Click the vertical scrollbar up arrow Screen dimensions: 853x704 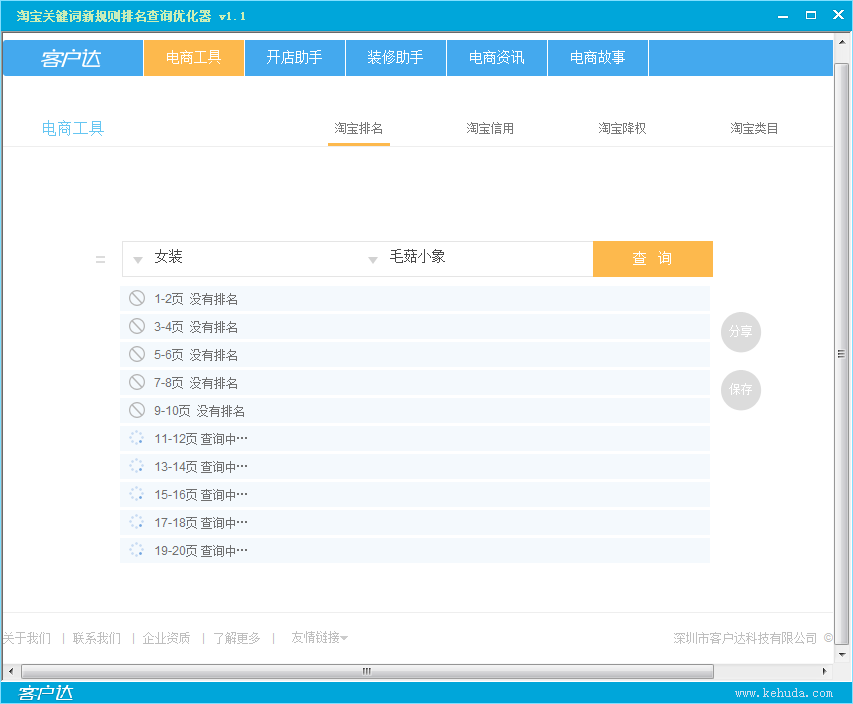coord(842,41)
